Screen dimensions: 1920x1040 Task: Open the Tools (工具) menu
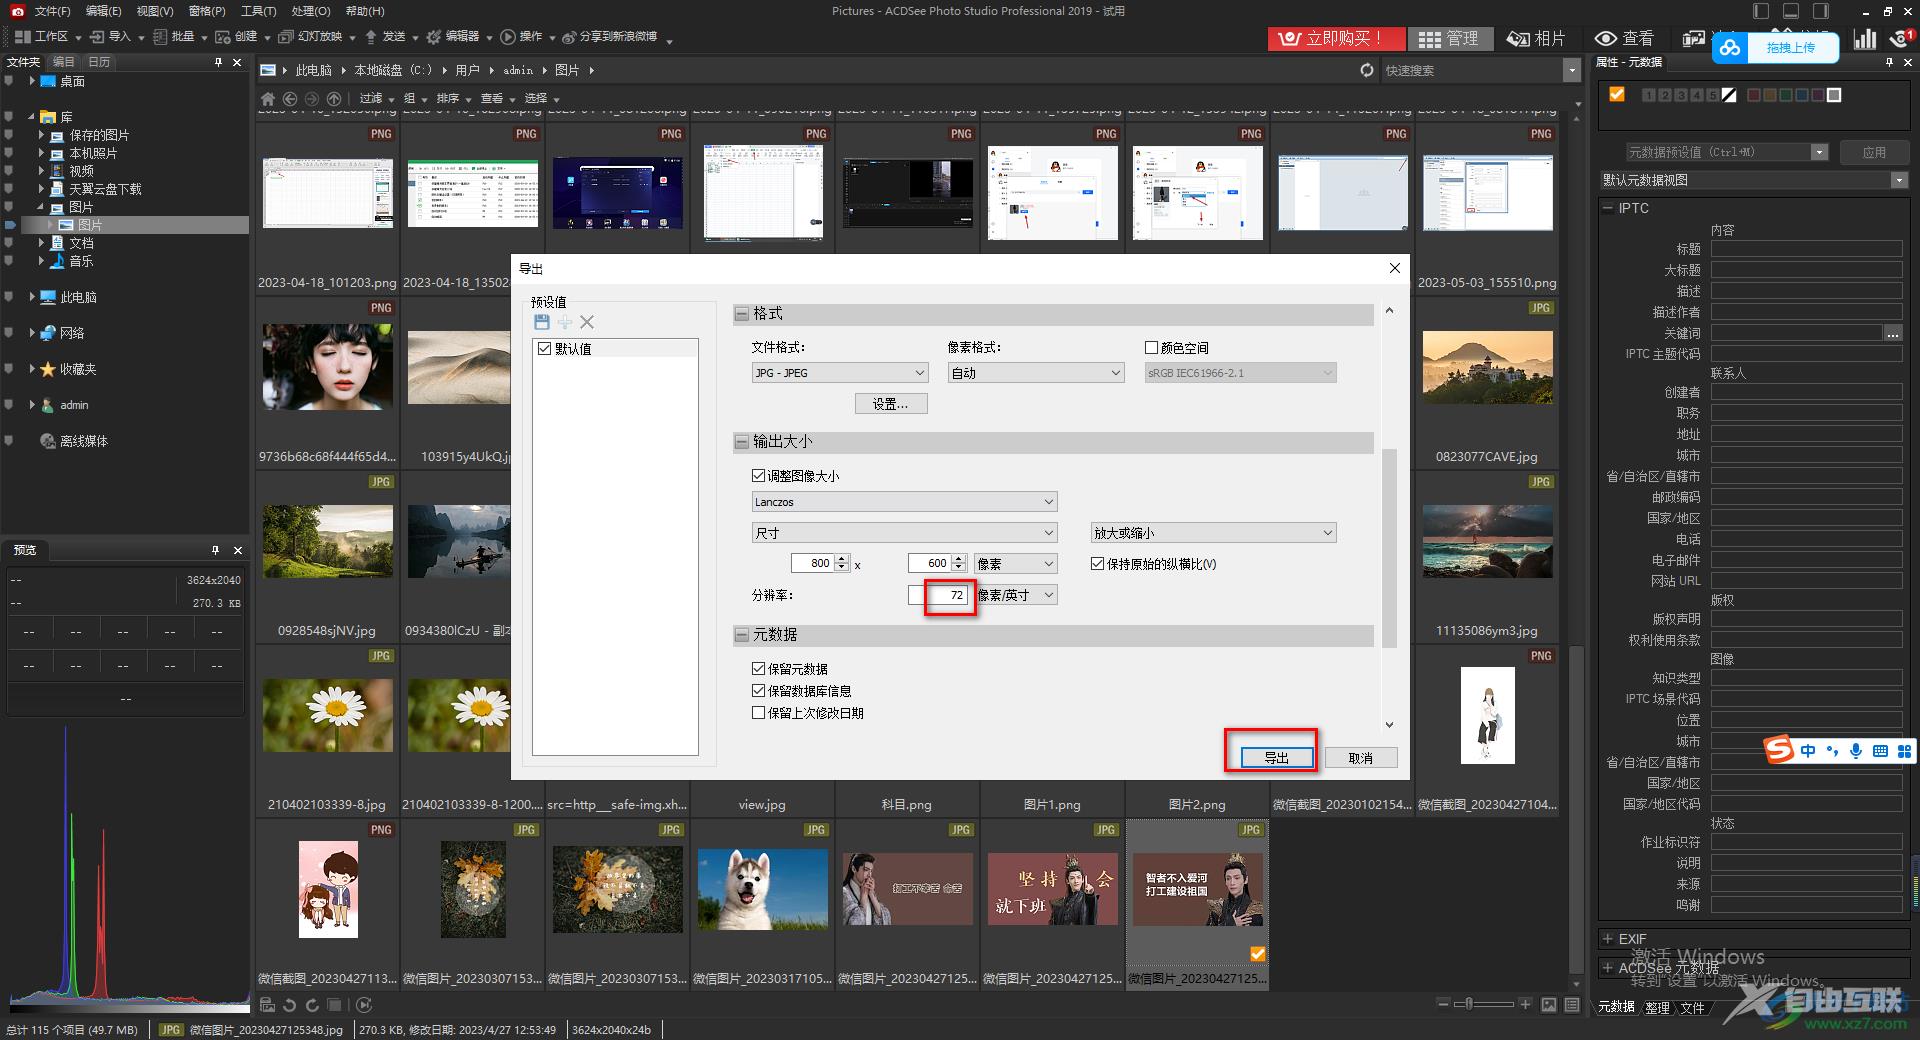[x=258, y=11]
